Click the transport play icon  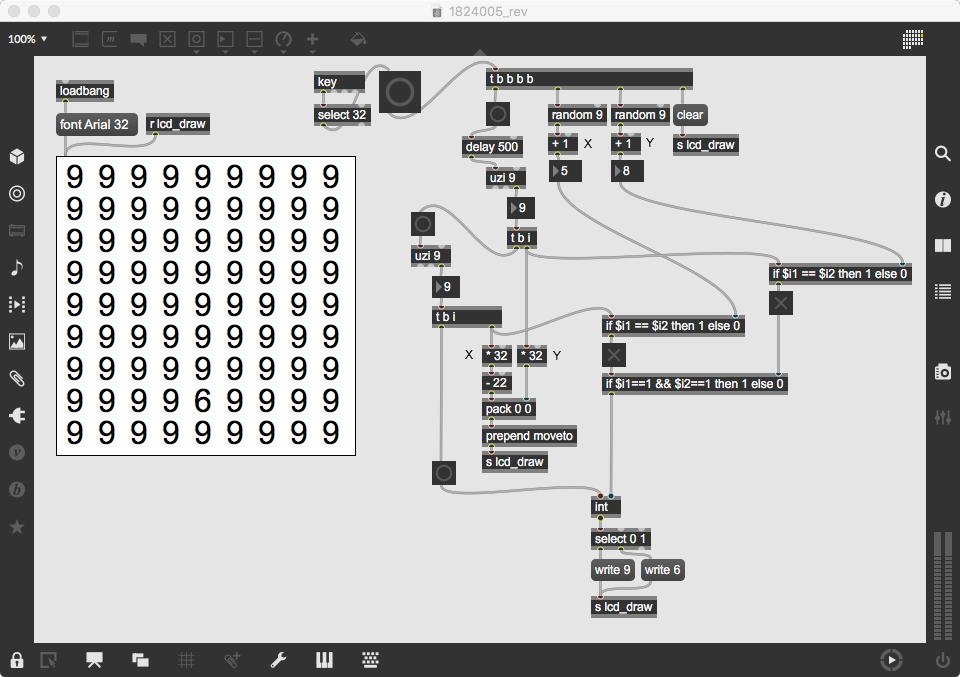pyautogui.click(x=891, y=660)
